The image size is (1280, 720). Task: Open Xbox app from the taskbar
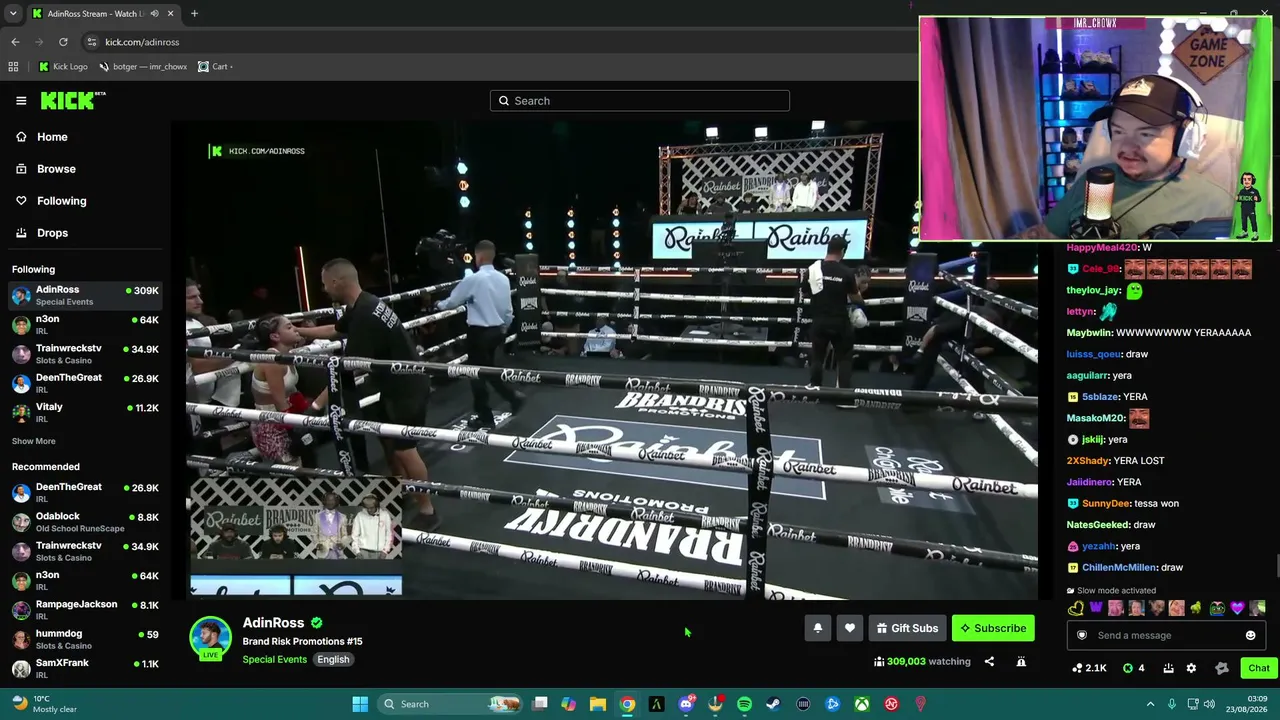861,704
